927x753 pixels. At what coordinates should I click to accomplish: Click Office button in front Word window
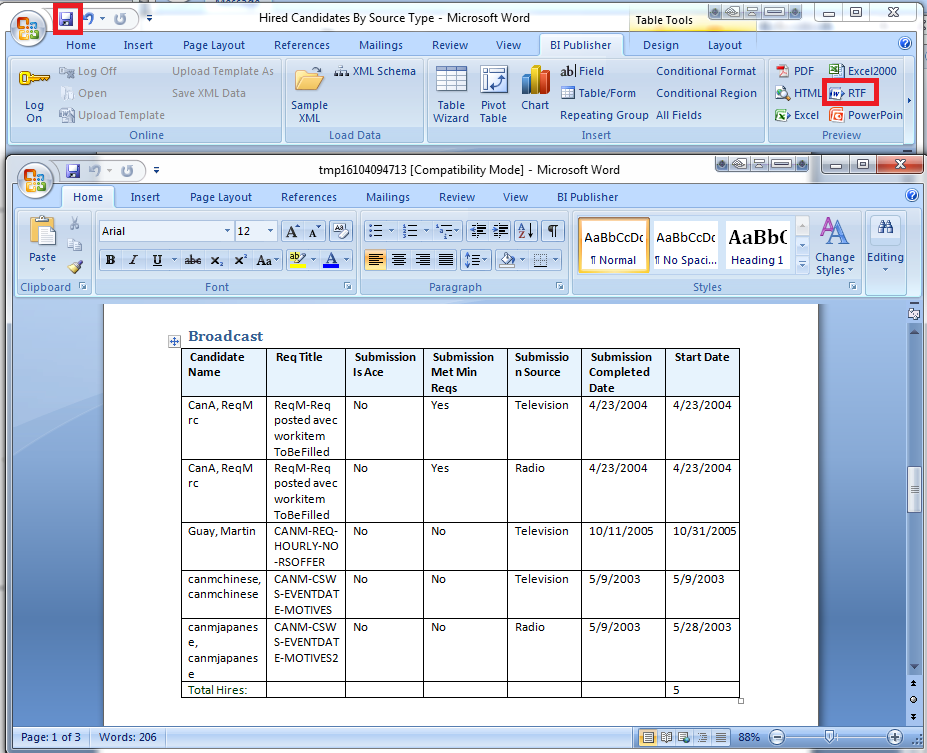[x=34, y=179]
